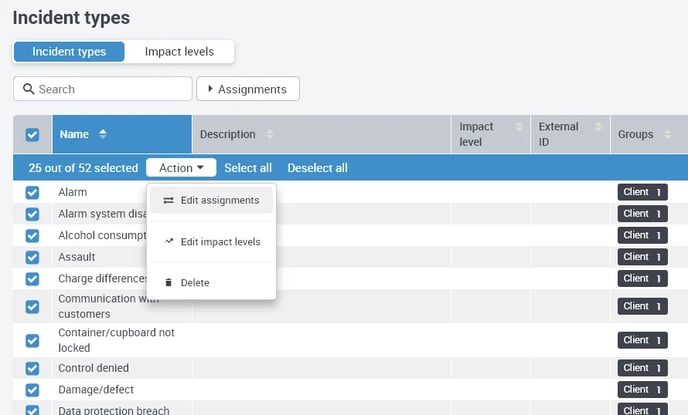Click the Groups column sort arrows
This screenshot has height=415, width=688.
[x=667, y=134]
